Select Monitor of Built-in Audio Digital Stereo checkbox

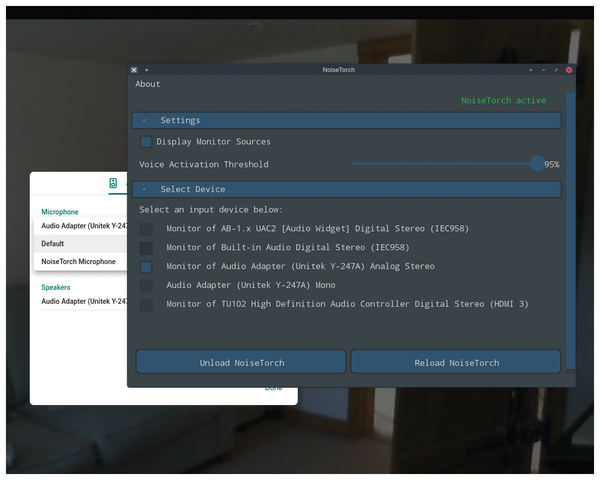146,248
